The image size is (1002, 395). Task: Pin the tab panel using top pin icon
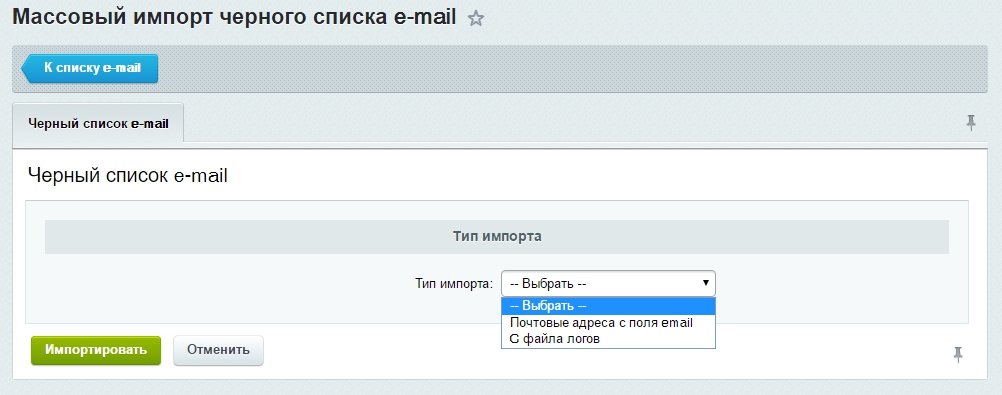[x=971, y=123]
